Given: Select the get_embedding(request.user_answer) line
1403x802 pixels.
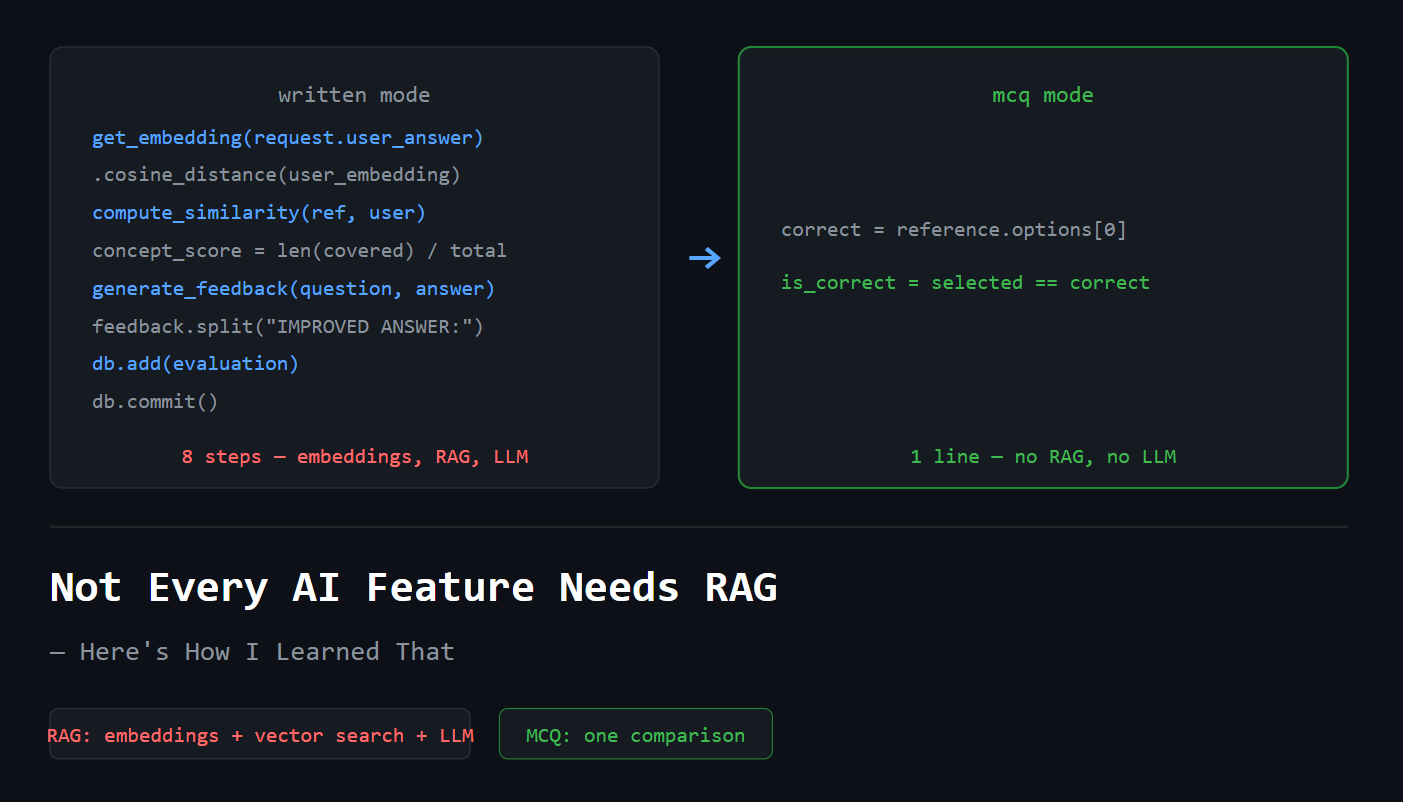Looking at the screenshot, I should (288, 138).
